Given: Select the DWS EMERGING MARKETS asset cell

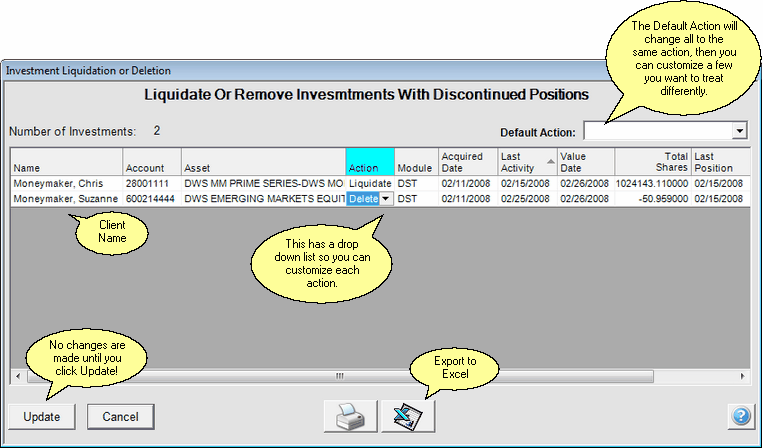Looking at the screenshot, I should coord(263,199).
